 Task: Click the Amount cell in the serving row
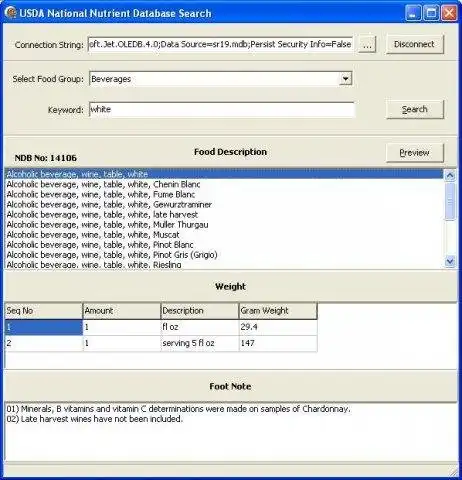coord(122,343)
